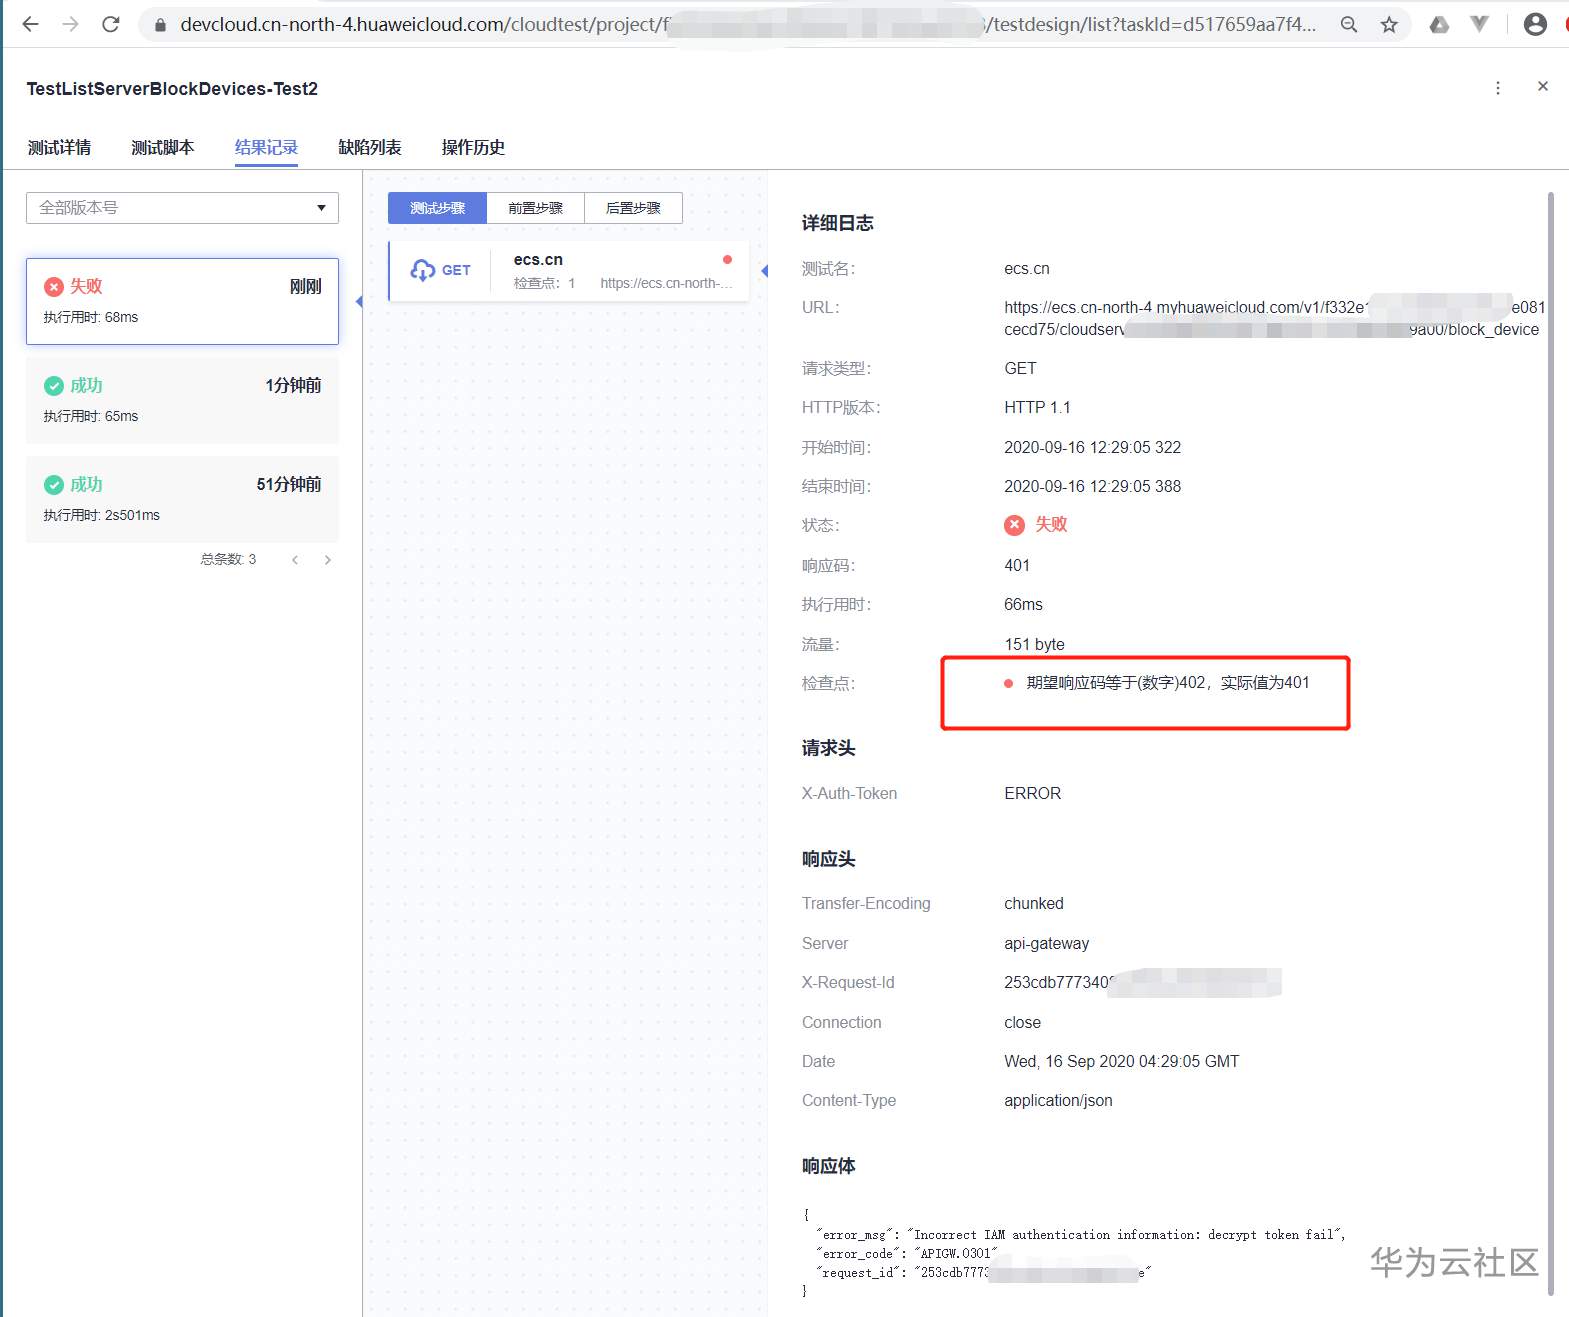Viewport: 1569px width, 1317px height.
Task: Click the browser address bar URL
Action: (748, 25)
